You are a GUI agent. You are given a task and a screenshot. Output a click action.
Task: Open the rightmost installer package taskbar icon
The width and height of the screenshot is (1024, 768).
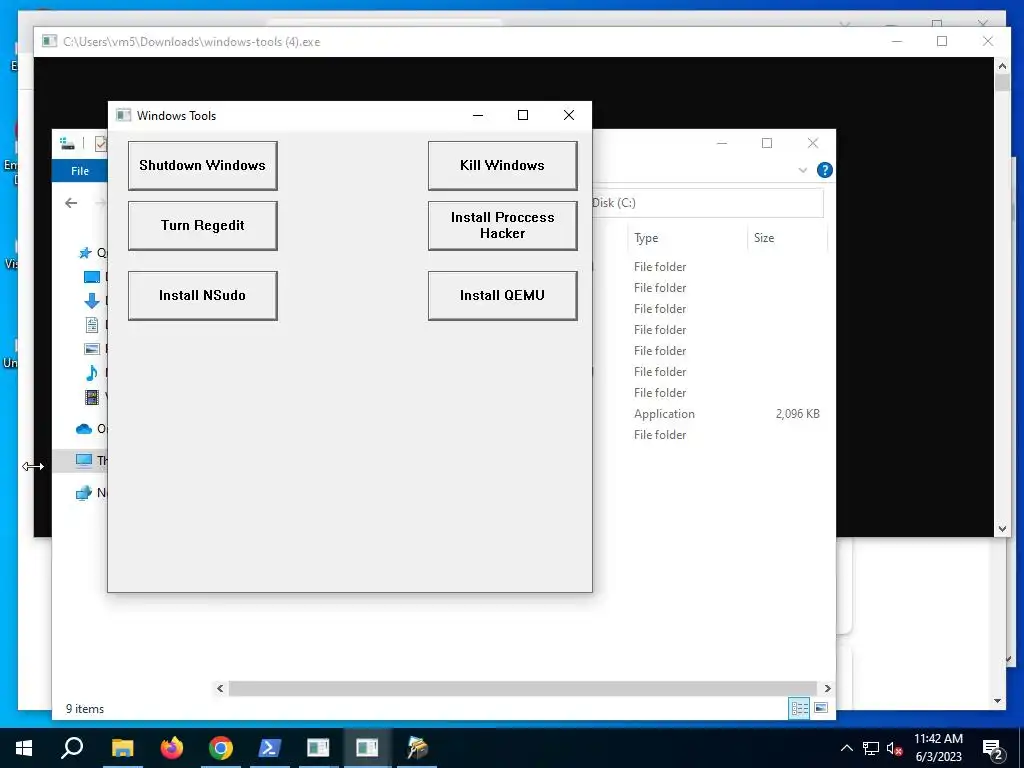417,748
